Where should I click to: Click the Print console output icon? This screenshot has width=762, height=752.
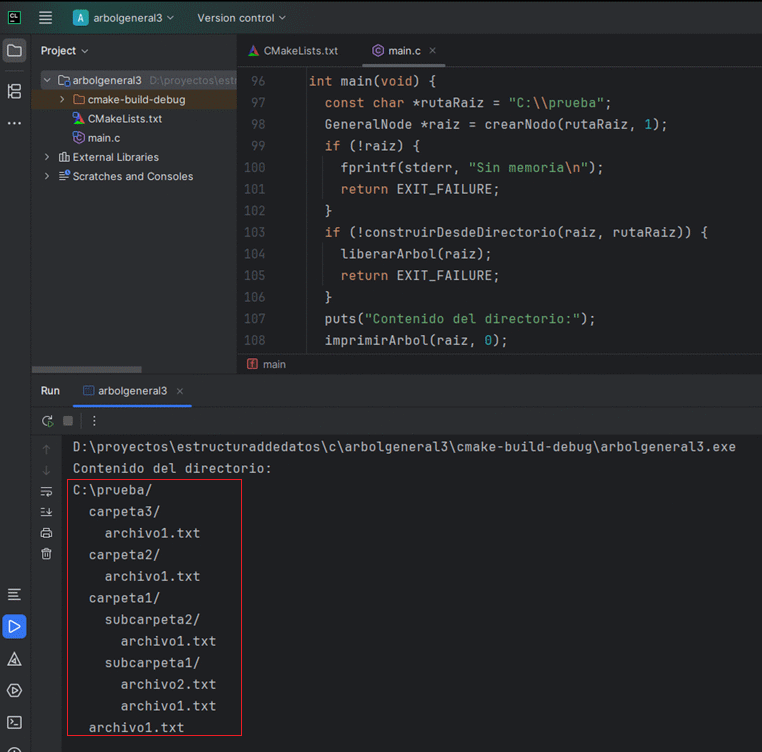coord(46,533)
